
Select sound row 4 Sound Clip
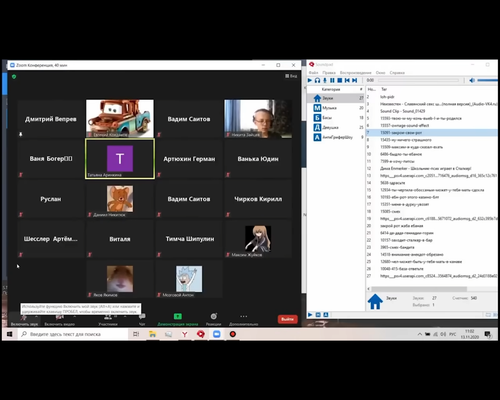point(432,111)
